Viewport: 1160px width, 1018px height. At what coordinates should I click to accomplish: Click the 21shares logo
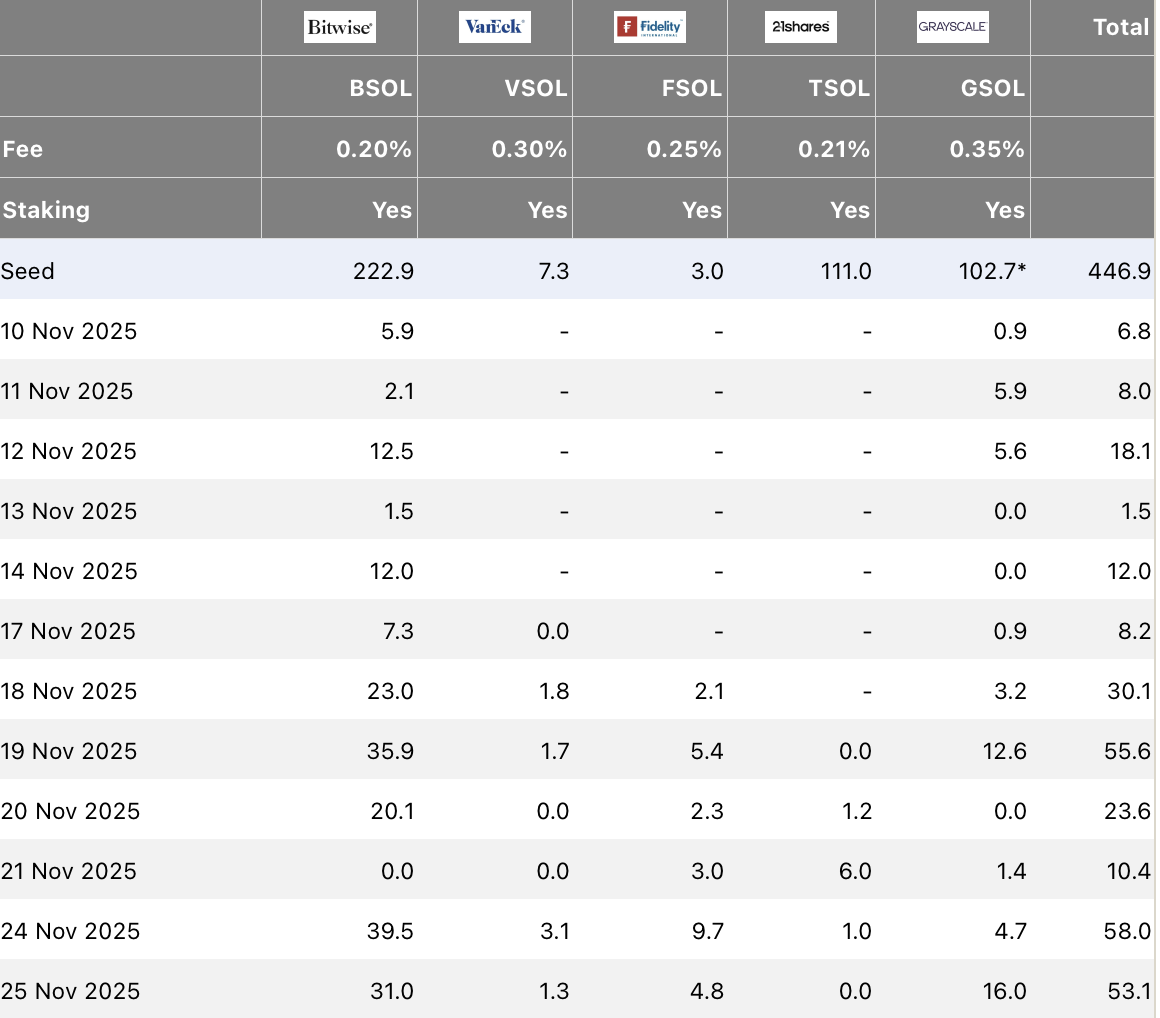[800, 27]
